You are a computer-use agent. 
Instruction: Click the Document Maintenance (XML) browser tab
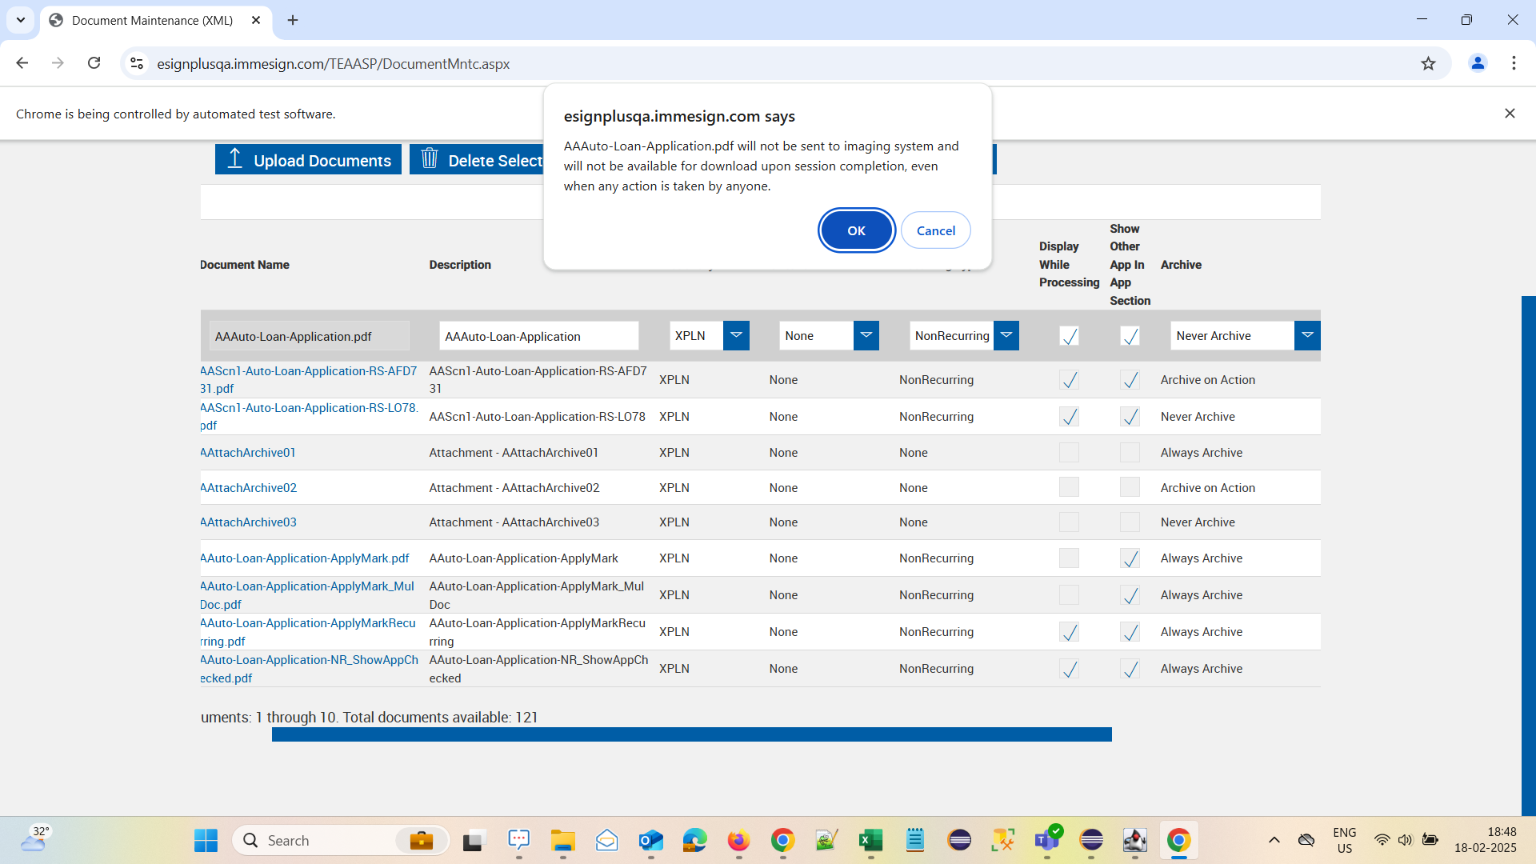pos(153,20)
